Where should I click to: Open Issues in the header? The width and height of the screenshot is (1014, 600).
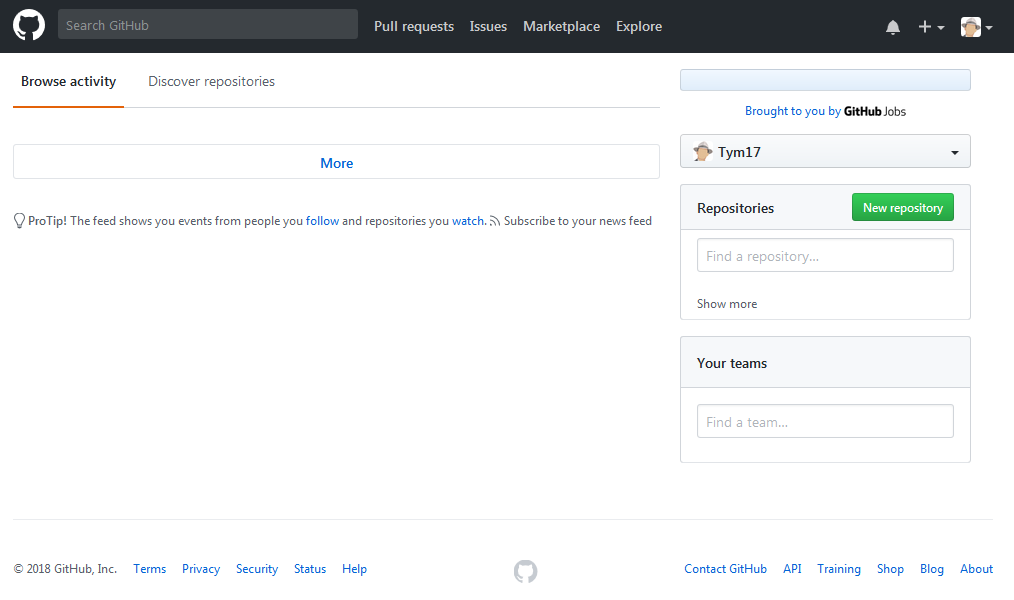coord(488,27)
